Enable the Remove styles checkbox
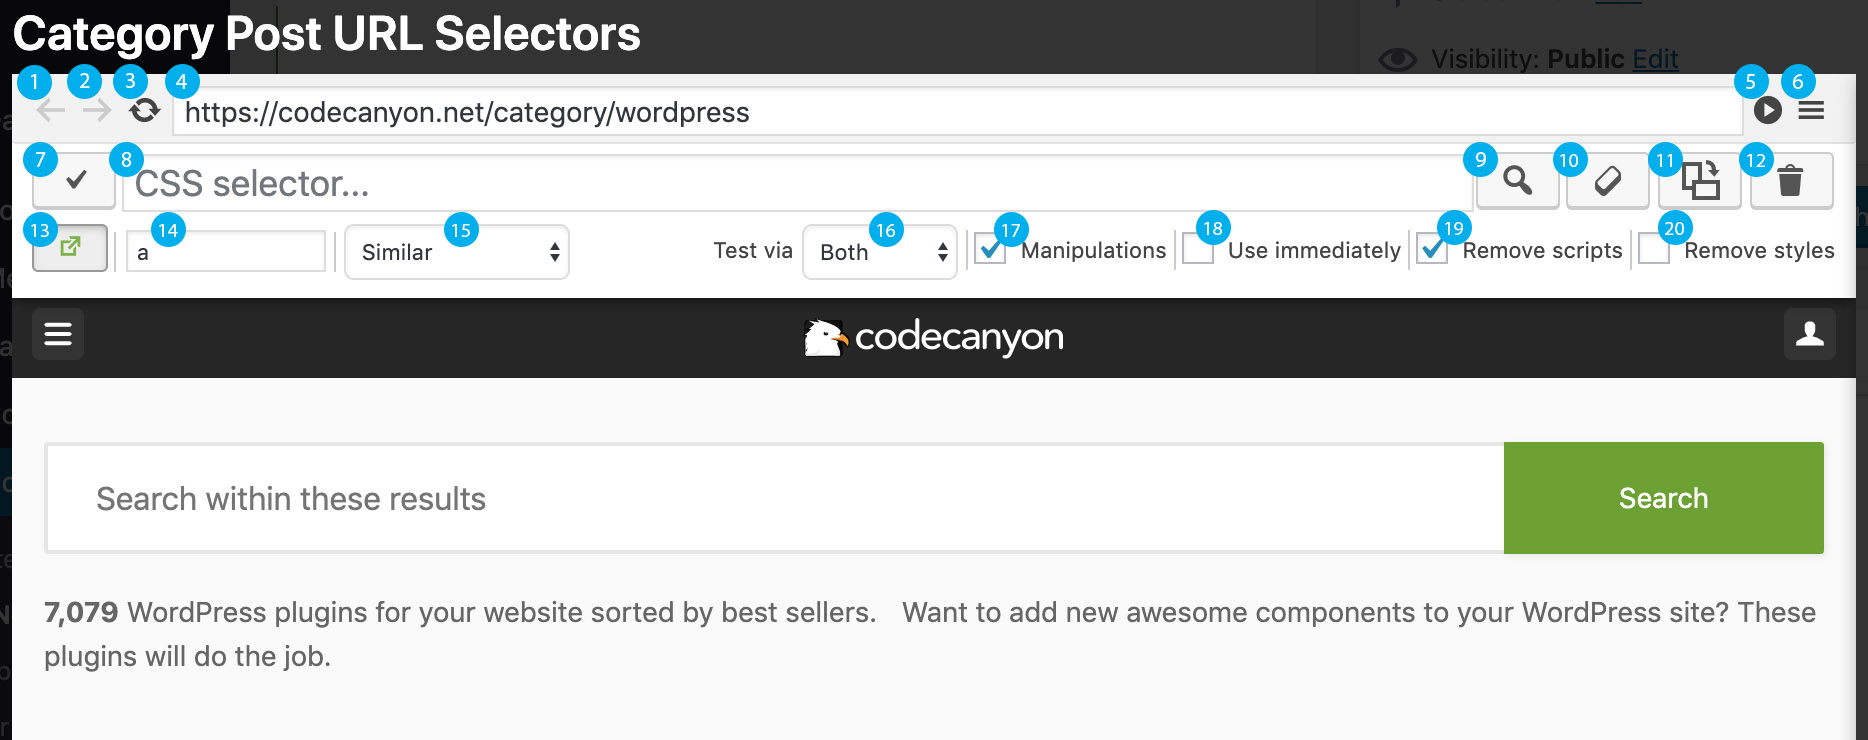Screen dimensions: 1868x740 1654,249
